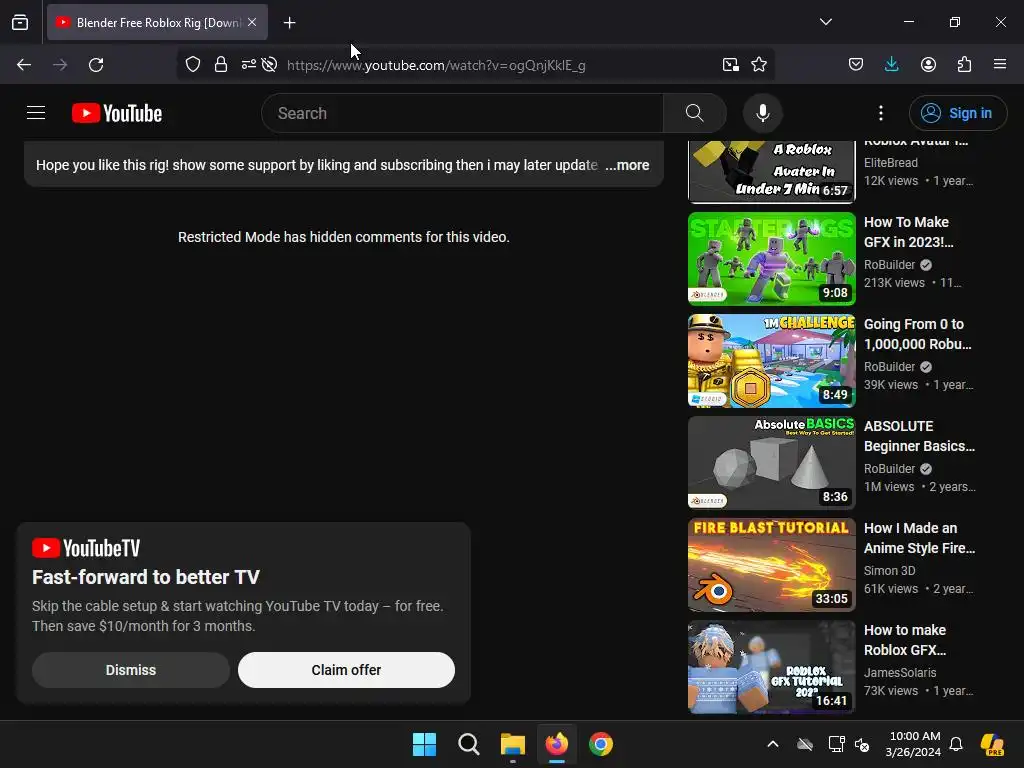Open ABSOLUTE Beginner Basics video thumbnail
1024x768 pixels.
pyautogui.click(x=771, y=462)
